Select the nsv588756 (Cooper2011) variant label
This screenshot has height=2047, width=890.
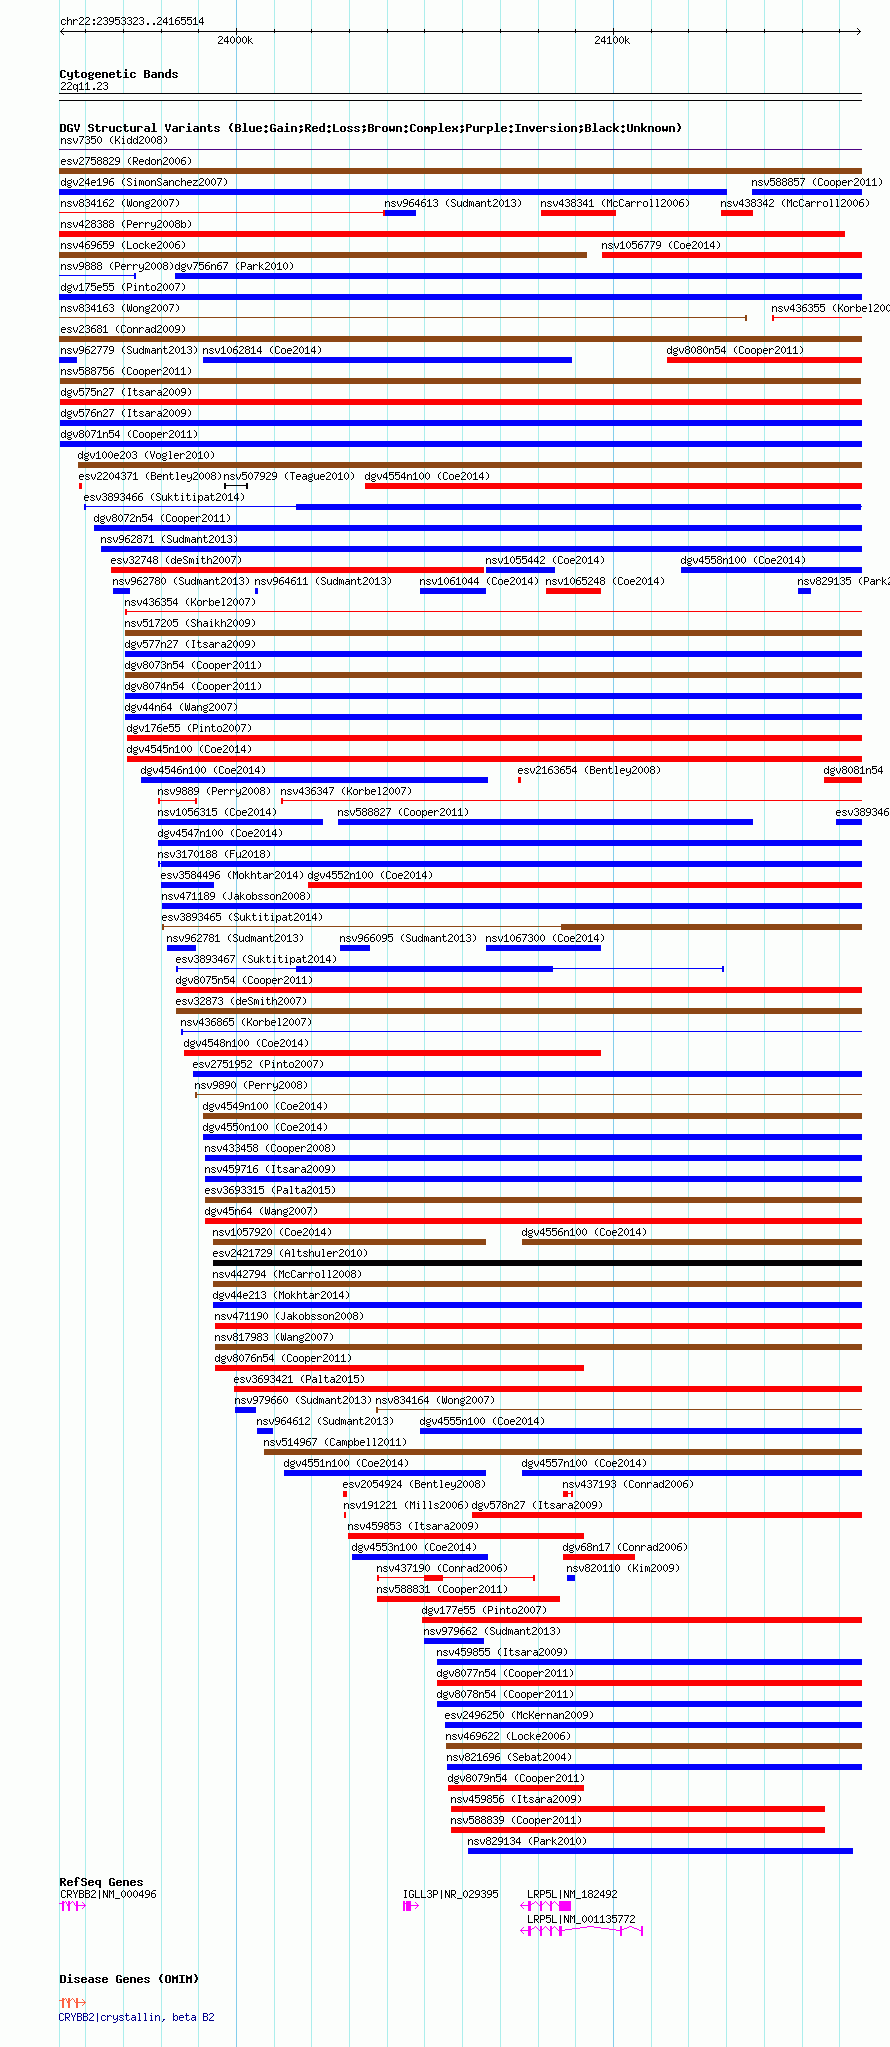[x=125, y=371]
